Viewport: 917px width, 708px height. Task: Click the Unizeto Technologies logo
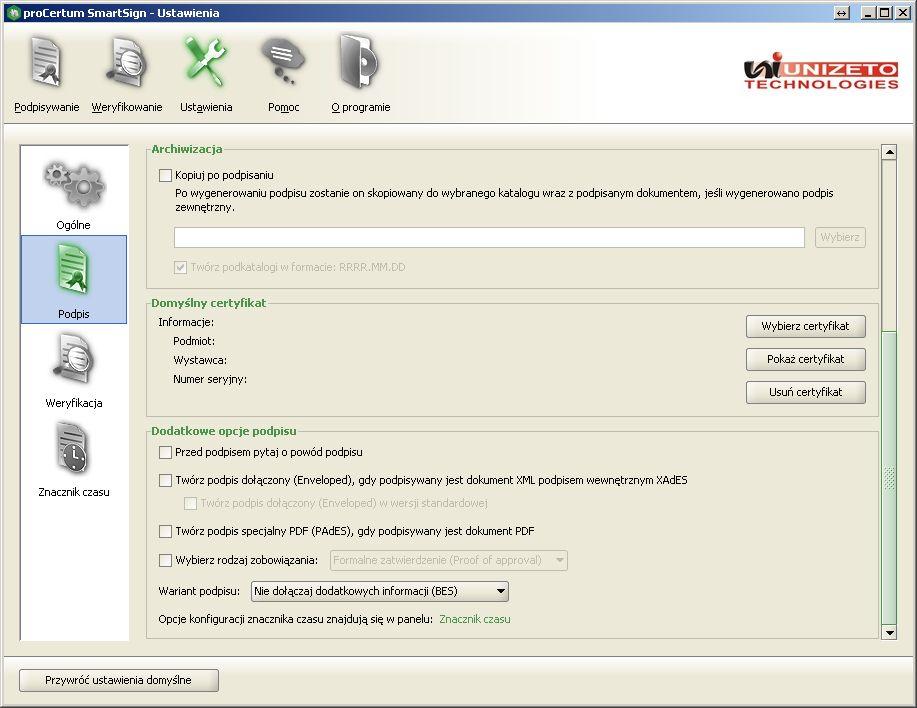coord(821,71)
